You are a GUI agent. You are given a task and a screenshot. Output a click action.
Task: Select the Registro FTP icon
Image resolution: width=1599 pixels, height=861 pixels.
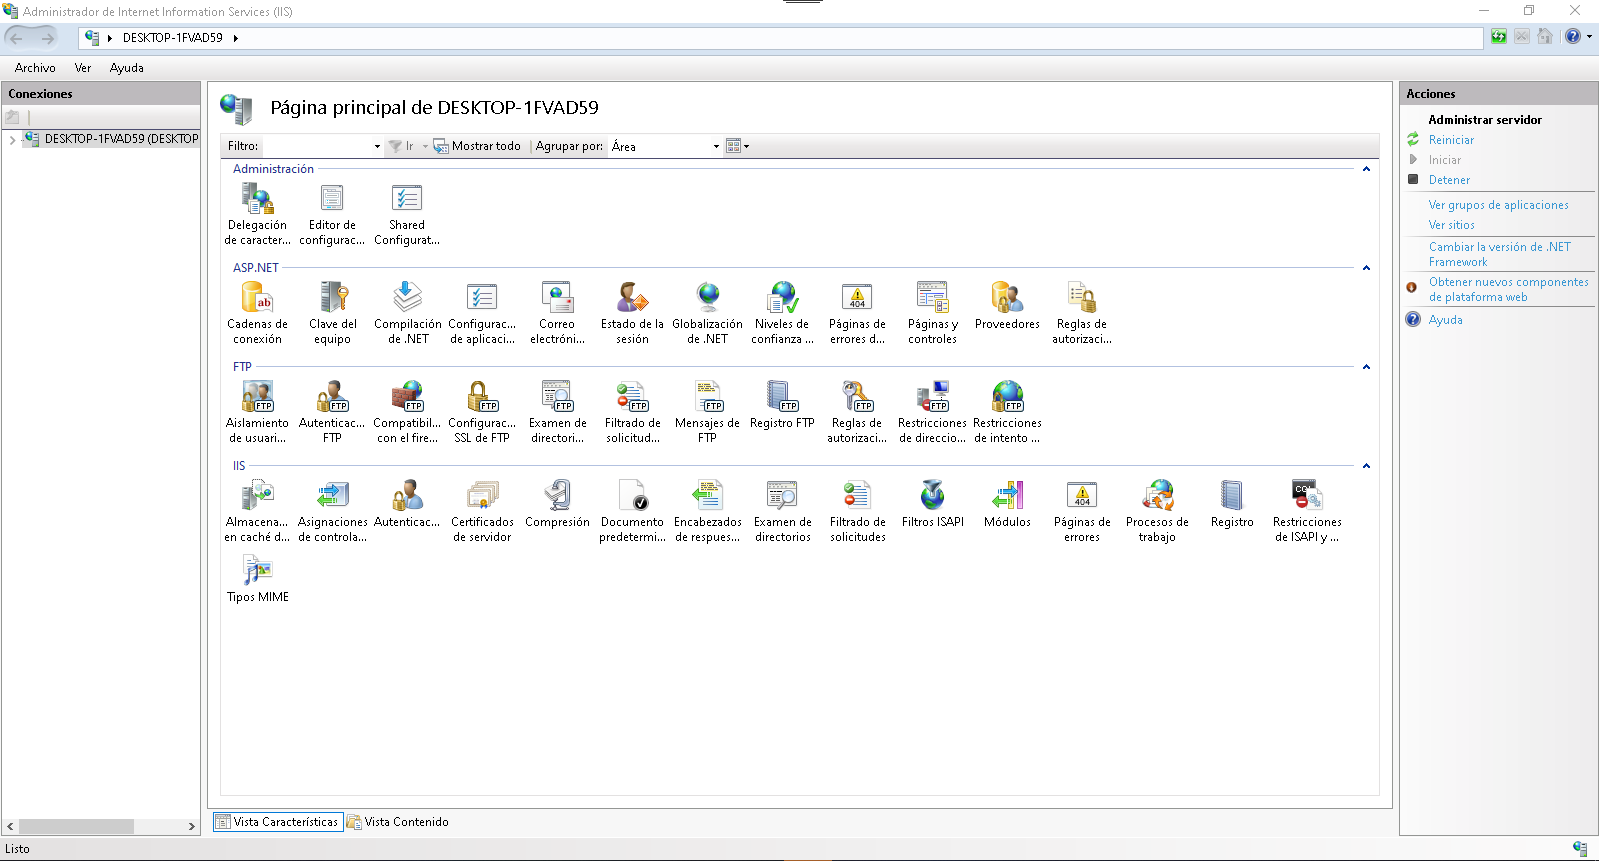coord(782,398)
